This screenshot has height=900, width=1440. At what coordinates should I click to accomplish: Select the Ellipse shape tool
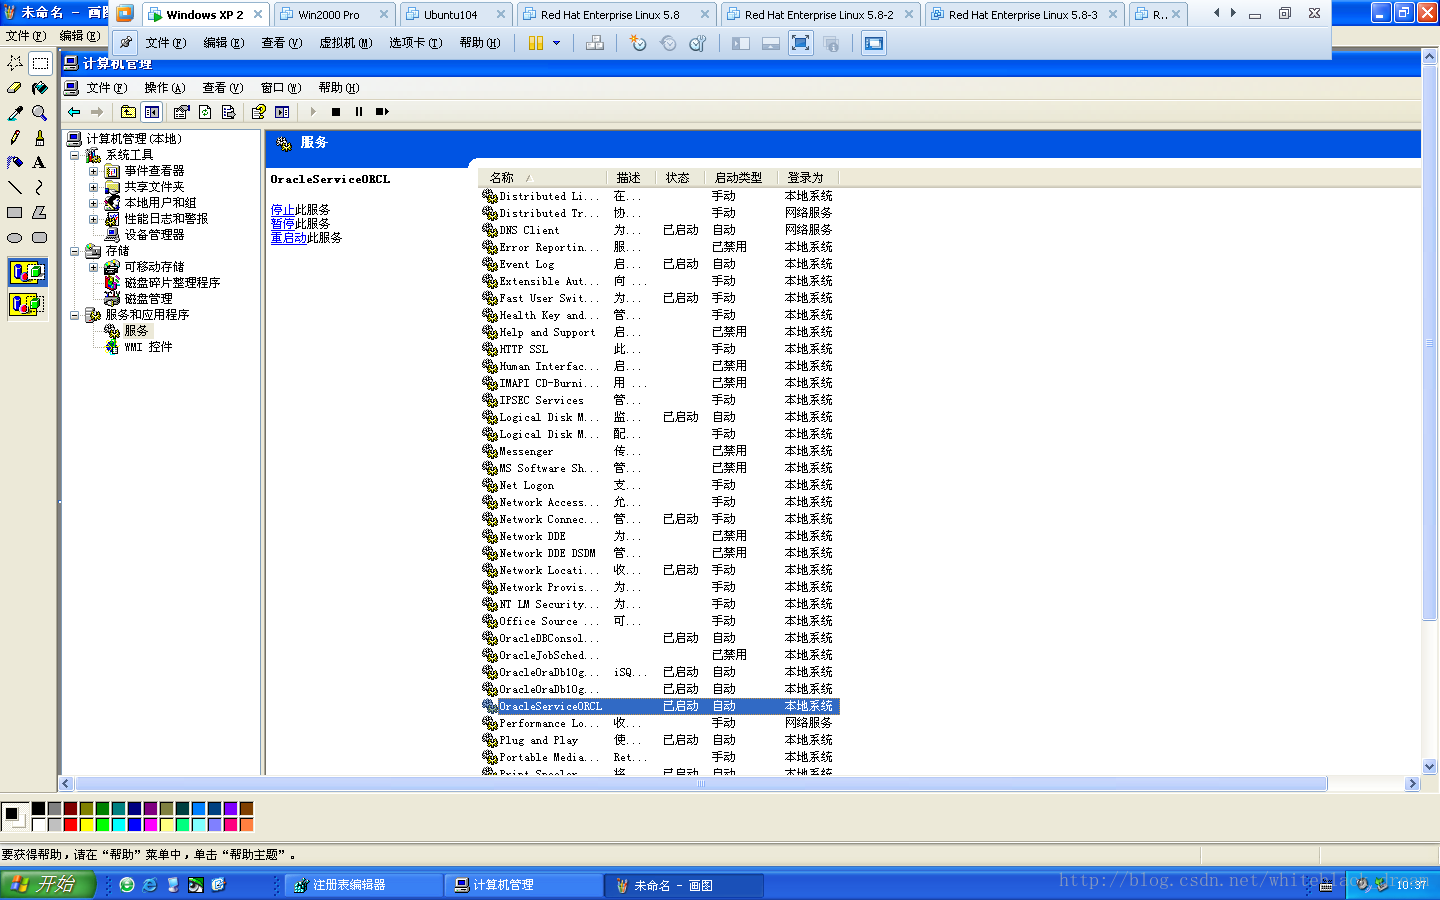[x=15, y=237]
